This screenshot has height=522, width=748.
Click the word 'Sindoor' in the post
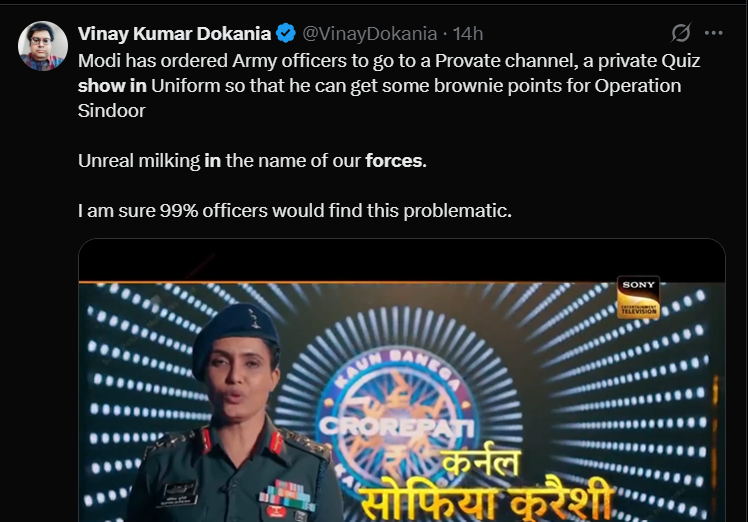point(112,111)
